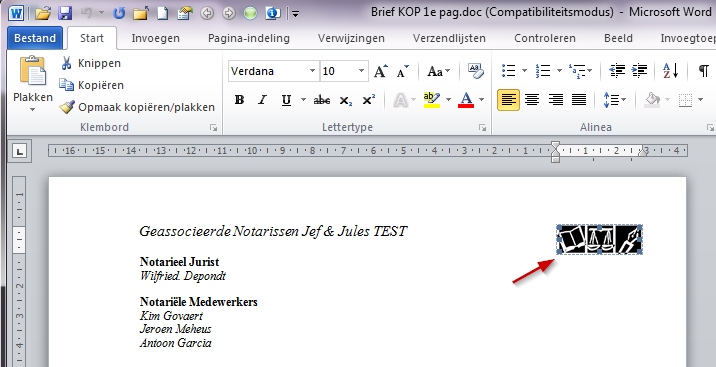The image size is (716, 367).
Task: Click the Save floppy disk icon
Action: pos(65,13)
